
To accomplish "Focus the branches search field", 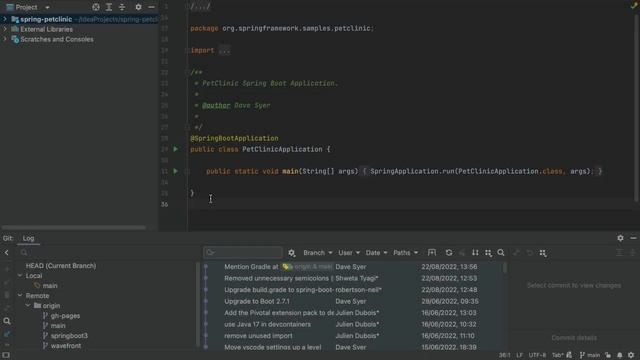I will tap(108, 253).
